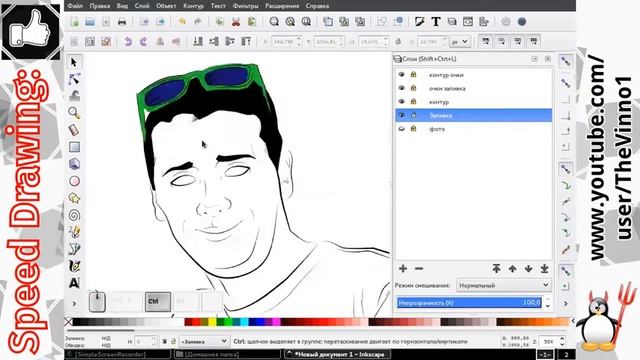The image size is (640, 360).
Task: Show the hidden фото layer
Action: 402,129
